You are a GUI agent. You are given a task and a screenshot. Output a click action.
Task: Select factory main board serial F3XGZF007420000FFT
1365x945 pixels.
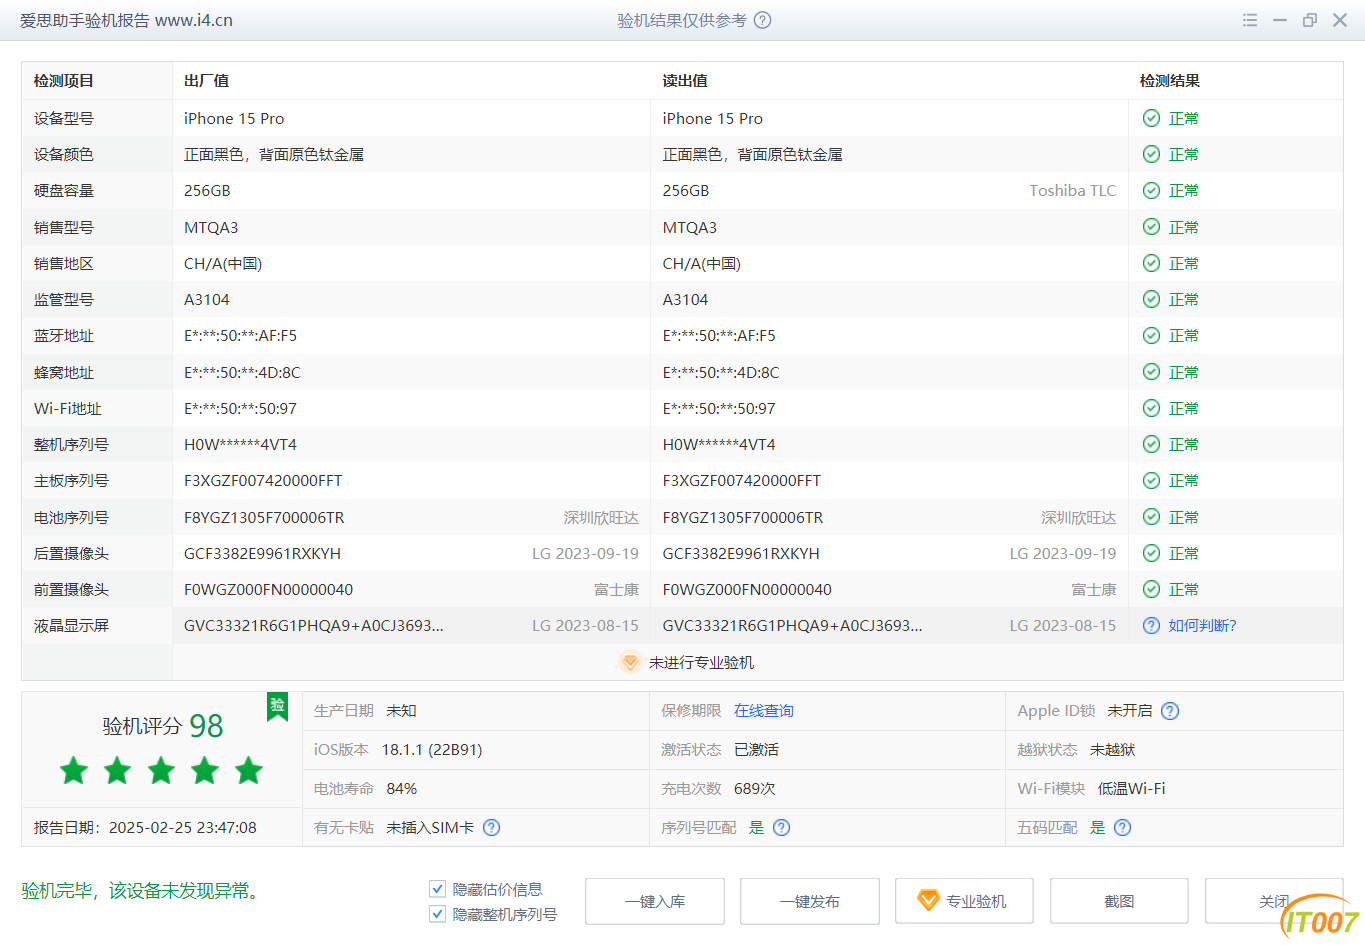coord(263,480)
